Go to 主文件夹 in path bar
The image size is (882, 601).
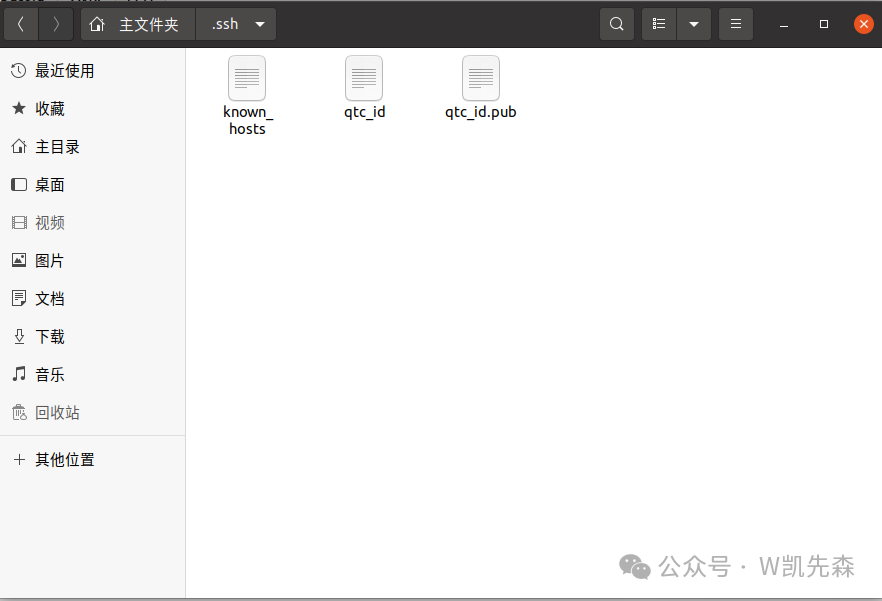point(138,24)
